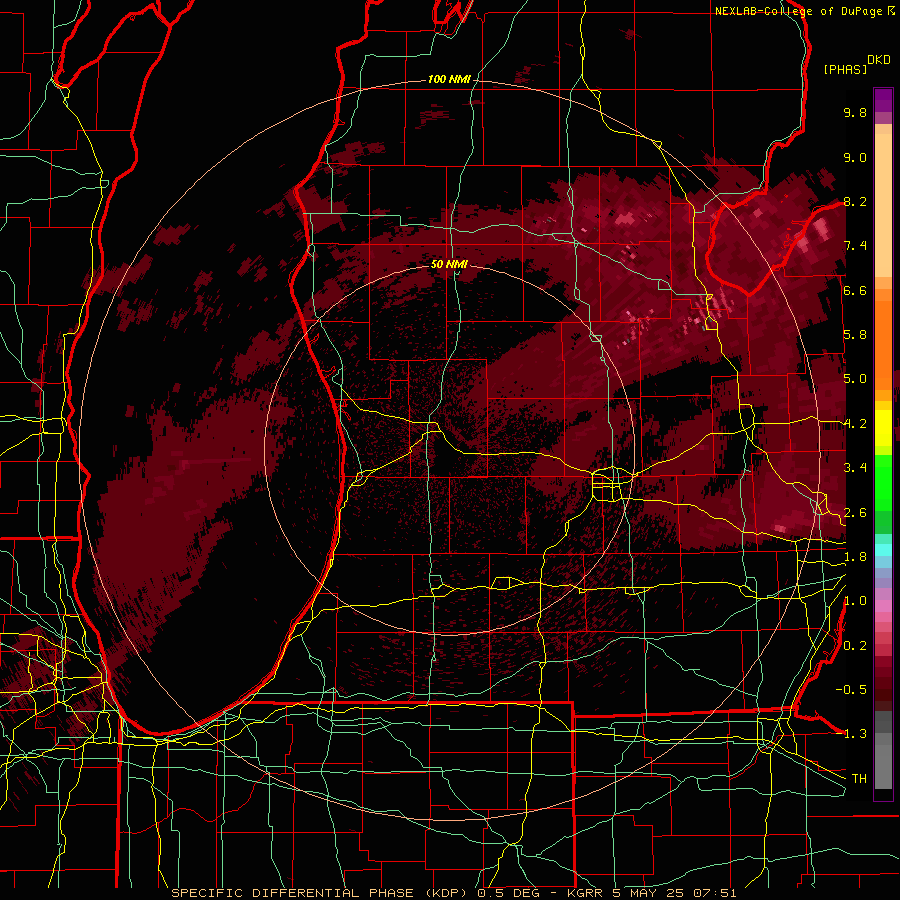The height and width of the screenshot is (900, 900).
Task: Click the '100 NMI' range ring label
Action: click(449, 79)
